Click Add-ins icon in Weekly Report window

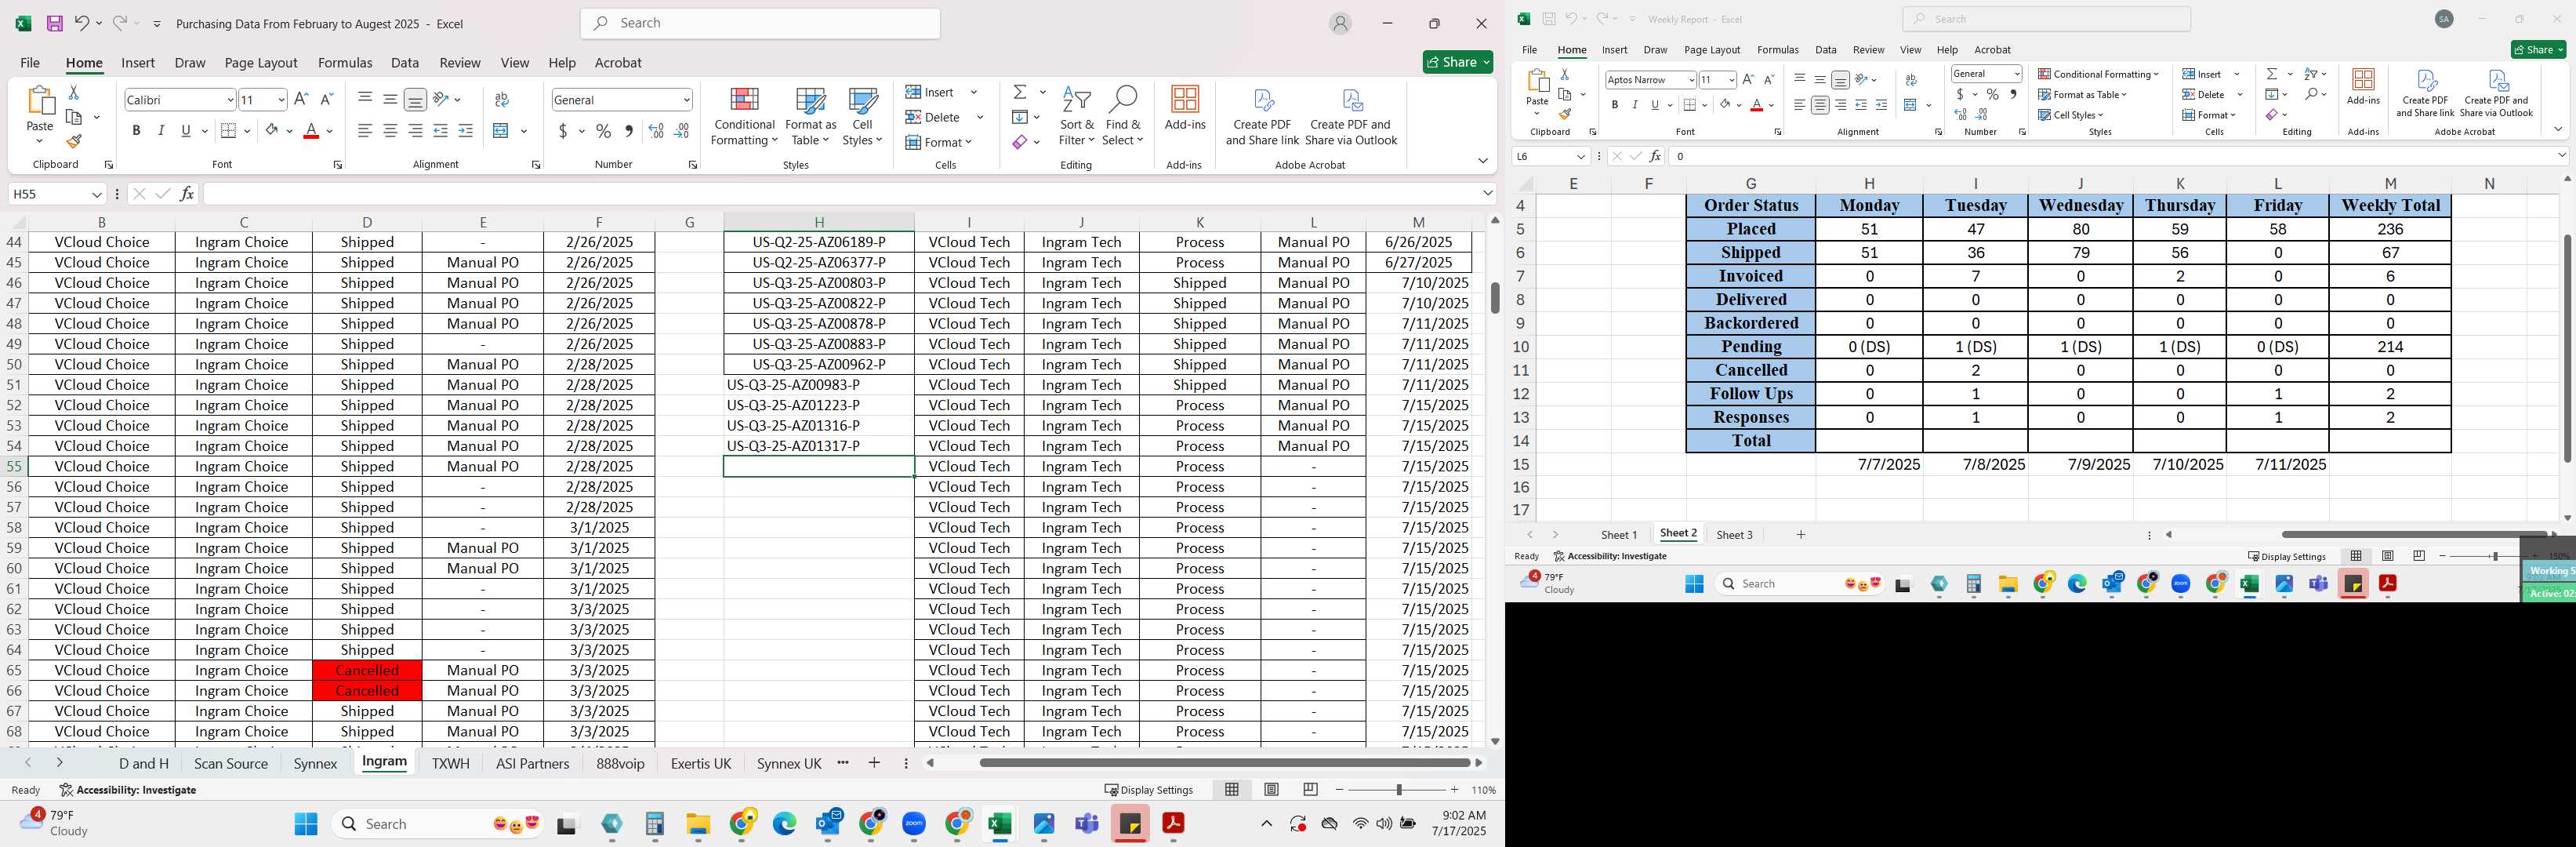pos(2363,87)
